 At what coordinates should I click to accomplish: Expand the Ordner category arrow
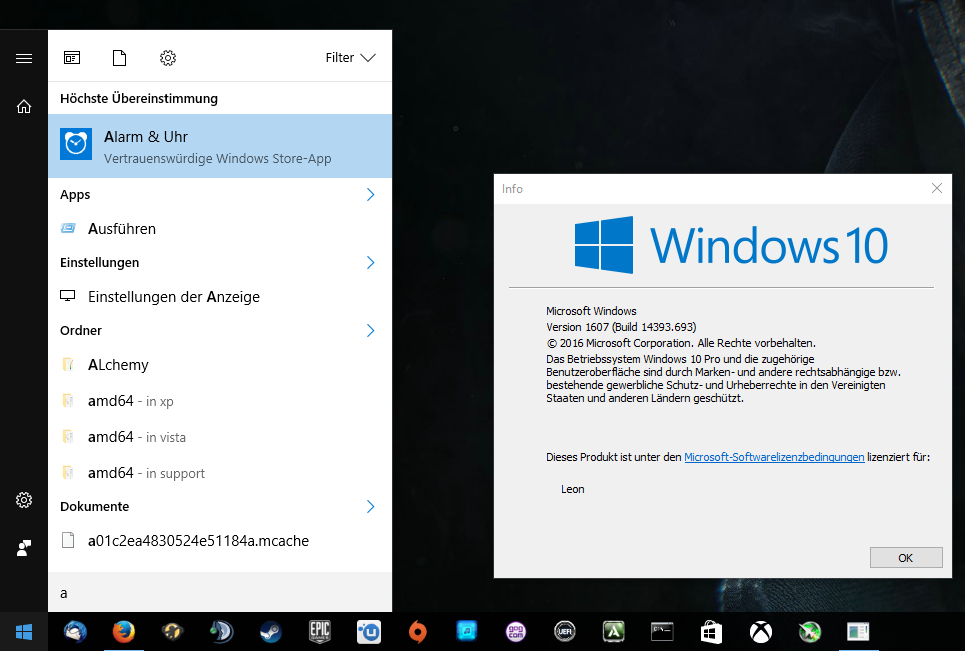370,330
